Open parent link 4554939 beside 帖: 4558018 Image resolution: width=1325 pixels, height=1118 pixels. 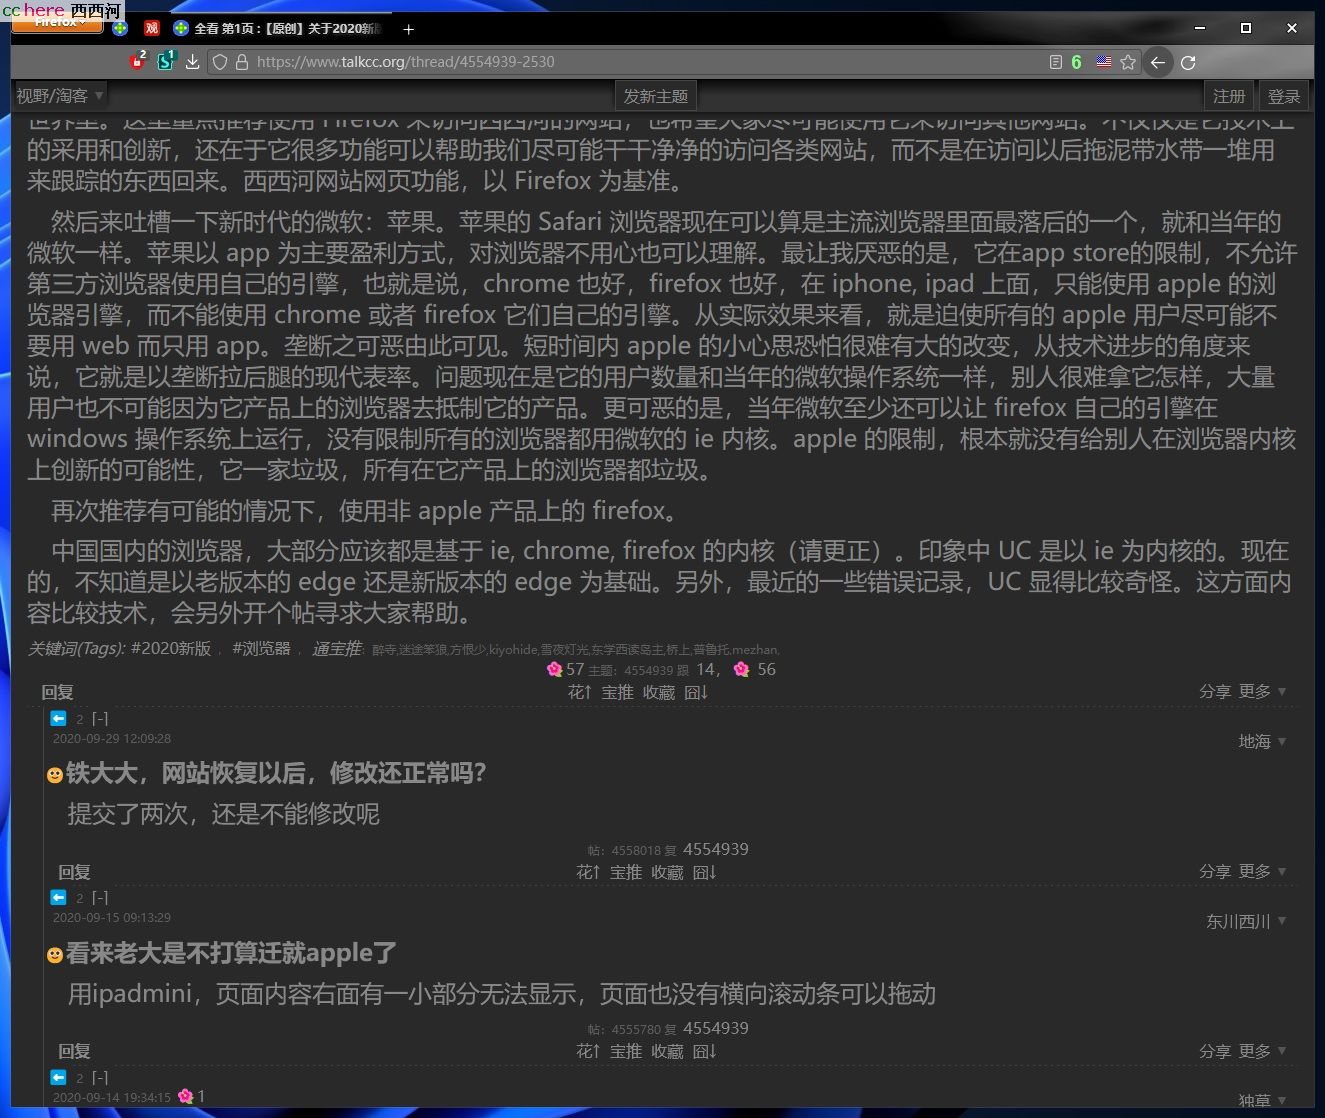point(716,849)
